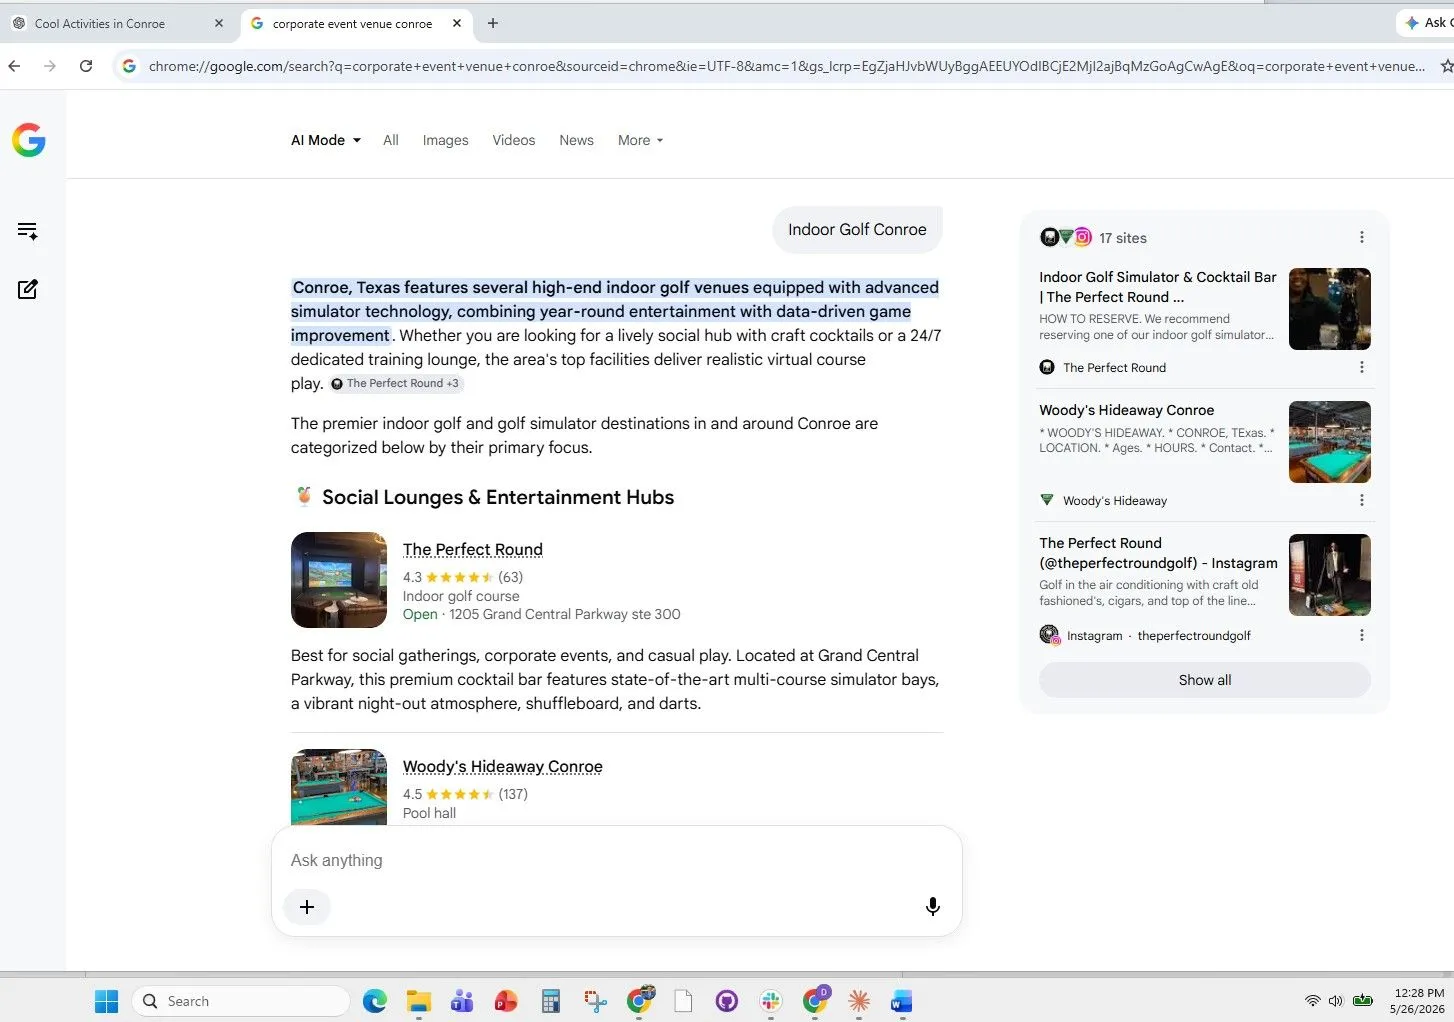Open GitHub Desktop from the taskbar

(x=727, y=1001)
